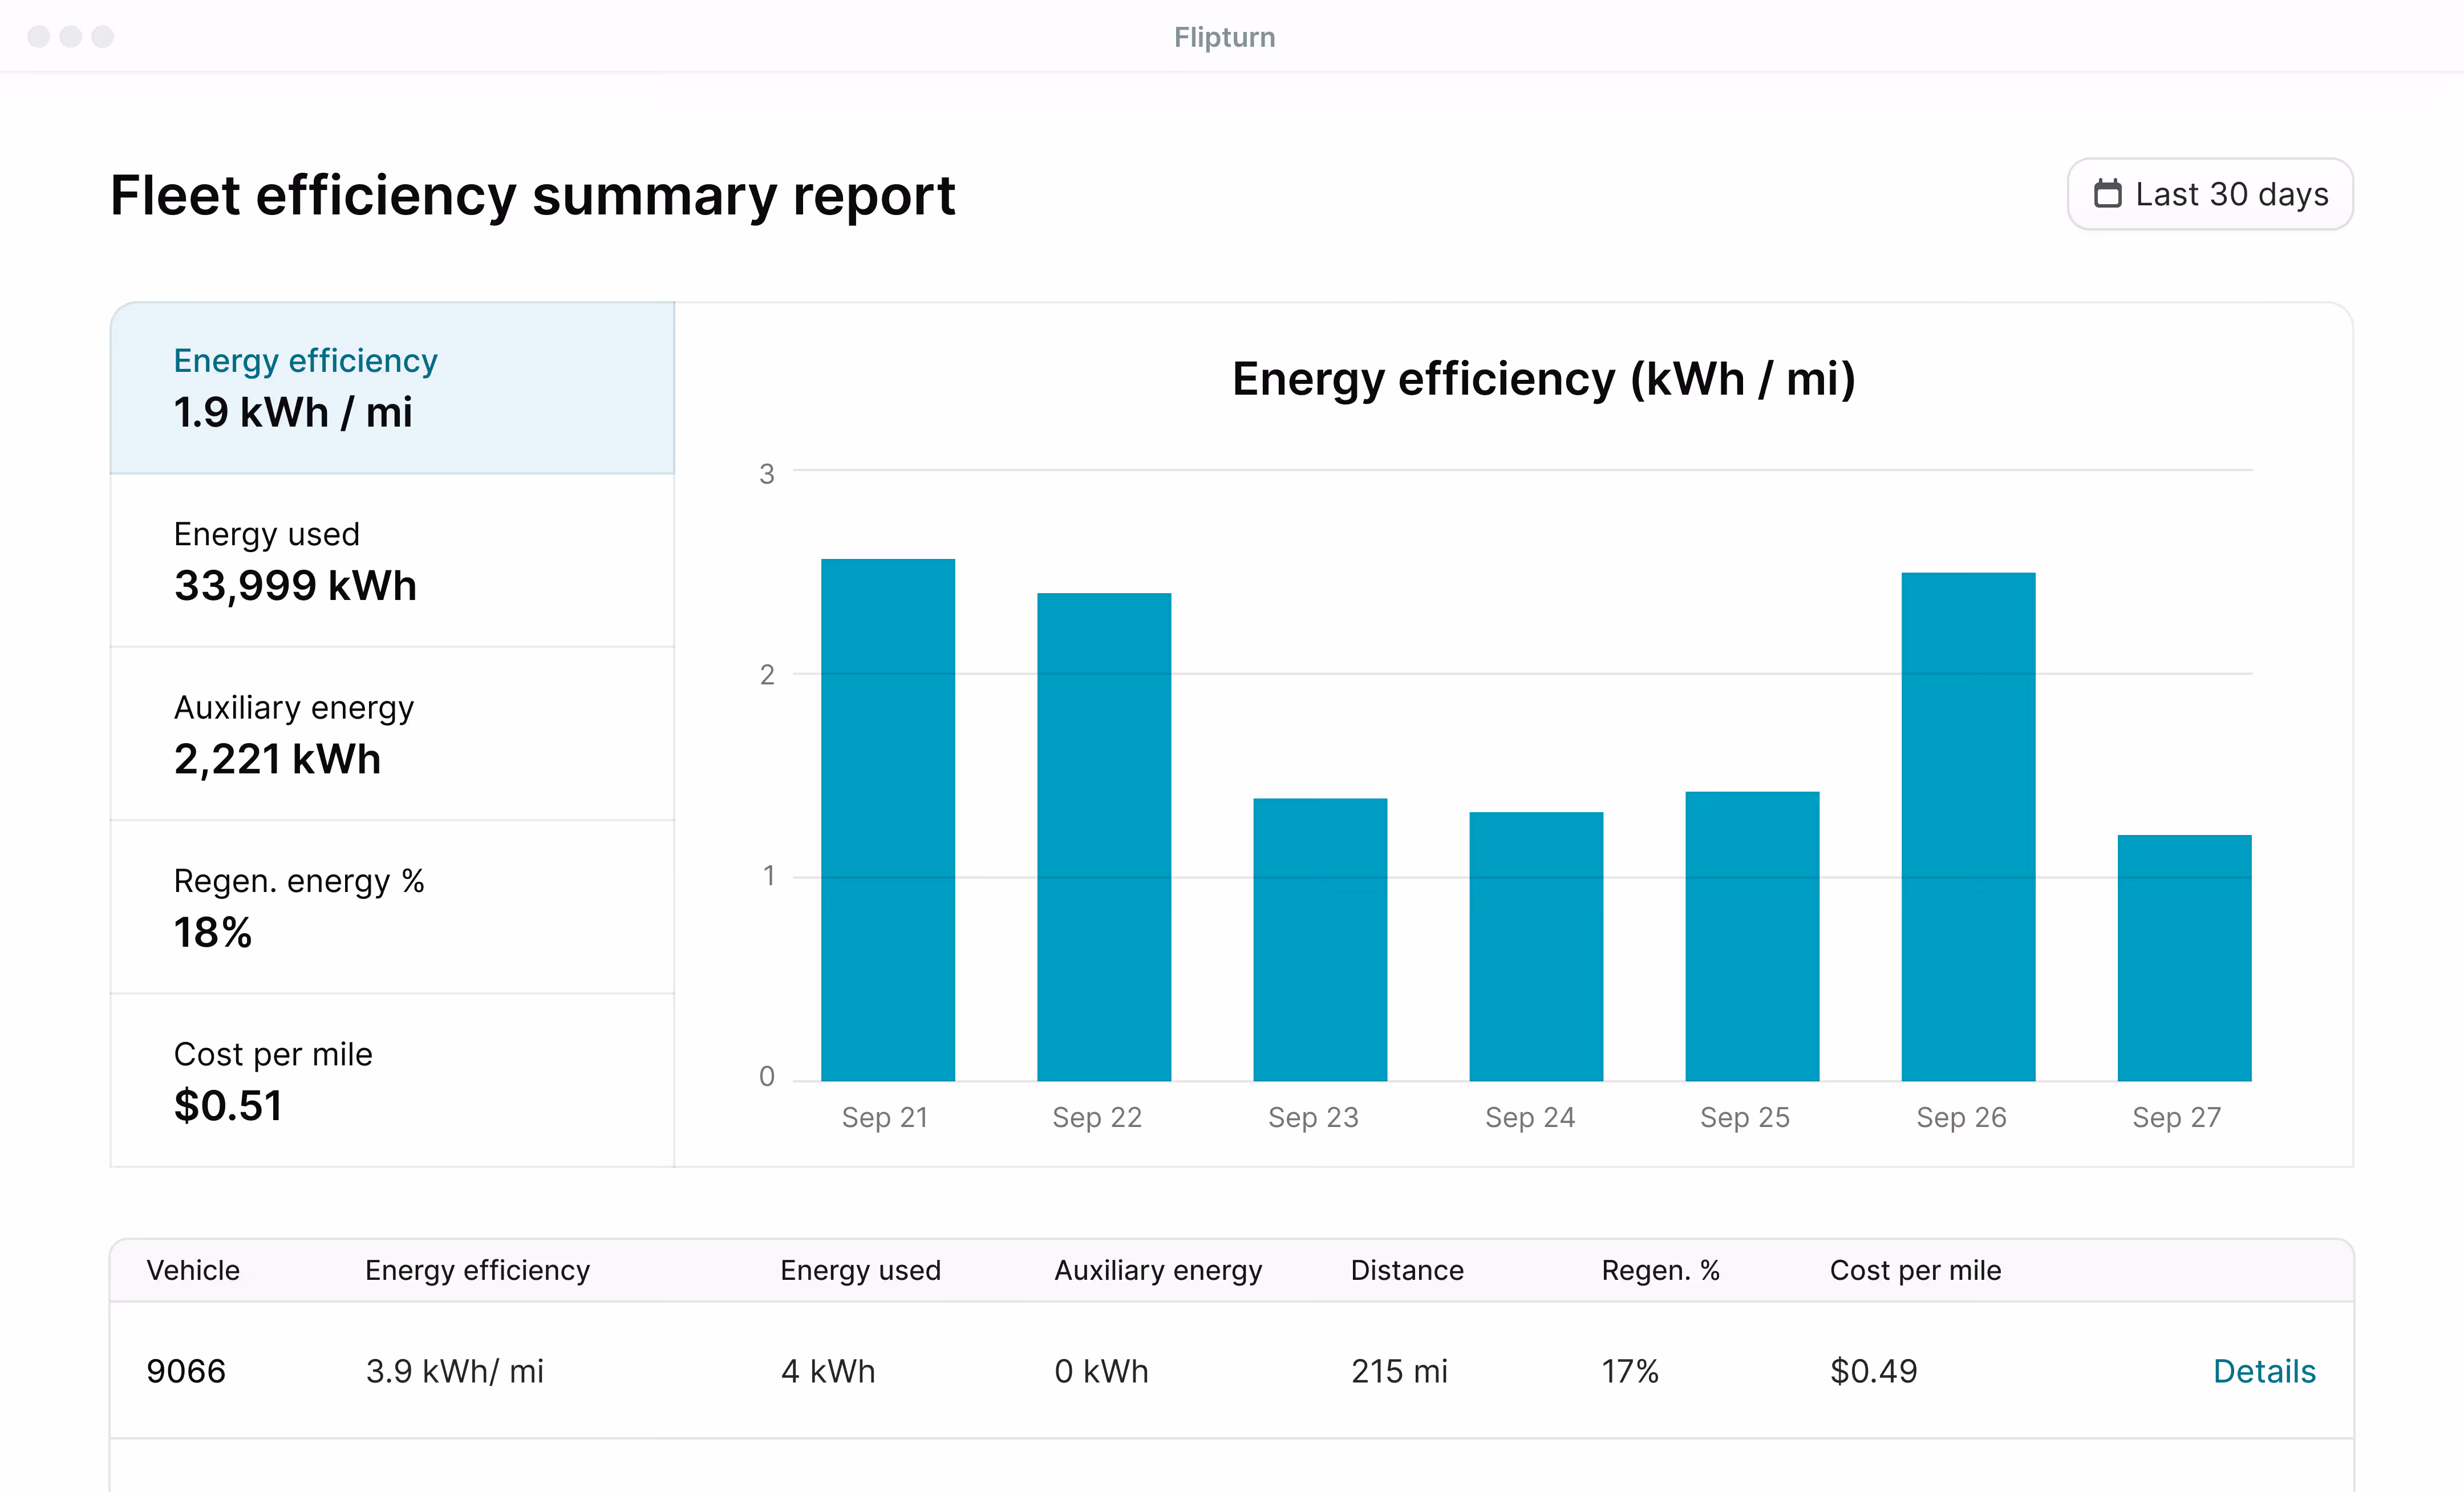The width and height of the screenshot is (2464, 1492).
Task: Select the Sep 21 bar in the chart
Action: coord(887,820)
